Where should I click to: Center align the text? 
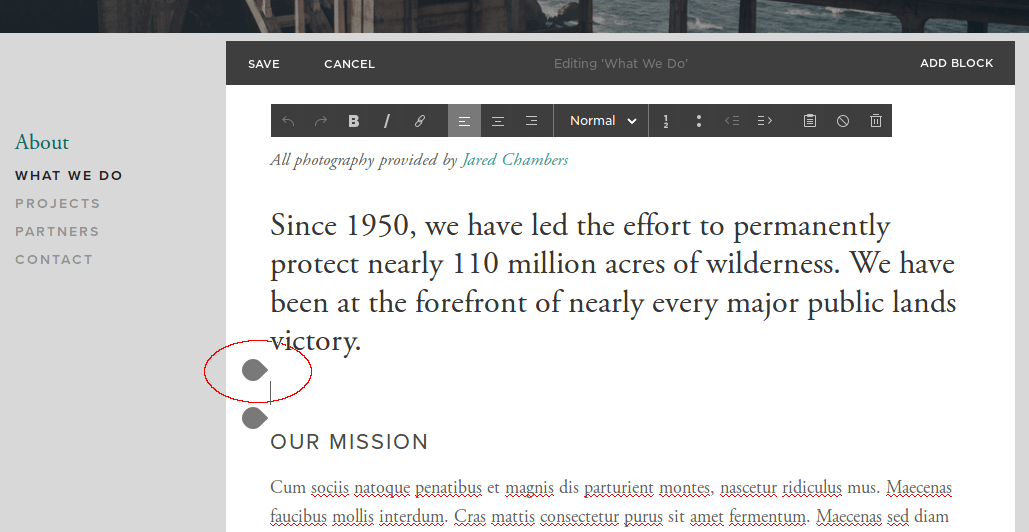[x=497, y=121]
